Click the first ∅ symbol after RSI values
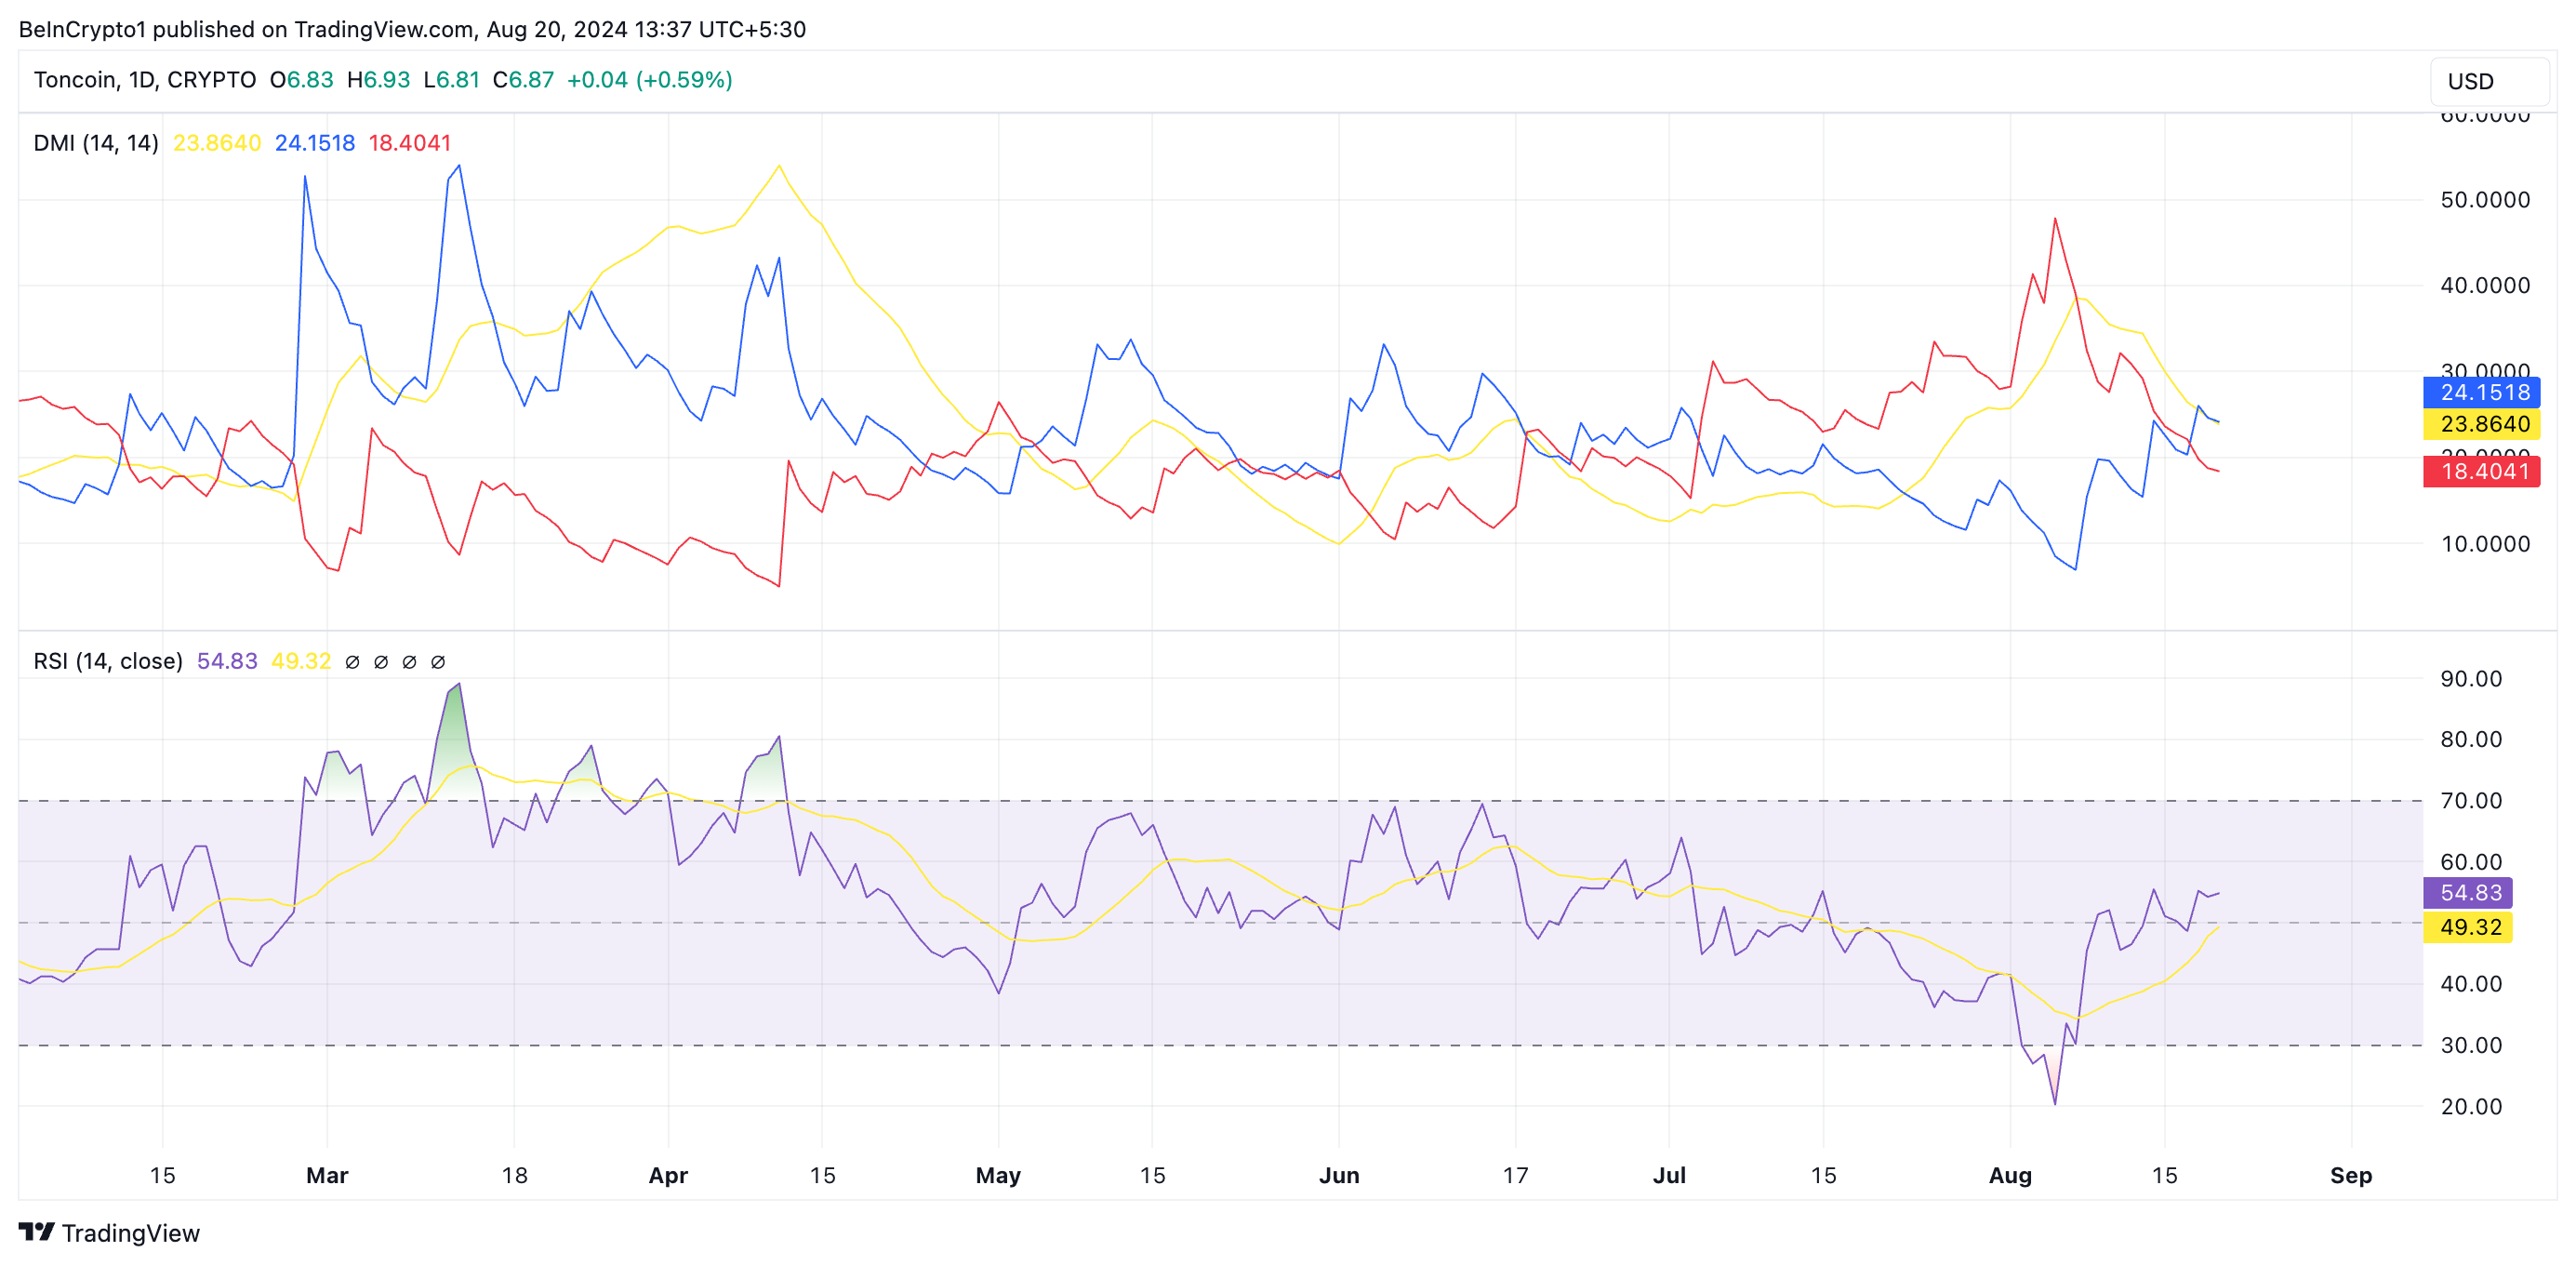The height and width of the screenshot is (1265, 2576). [x=352, y=662]
